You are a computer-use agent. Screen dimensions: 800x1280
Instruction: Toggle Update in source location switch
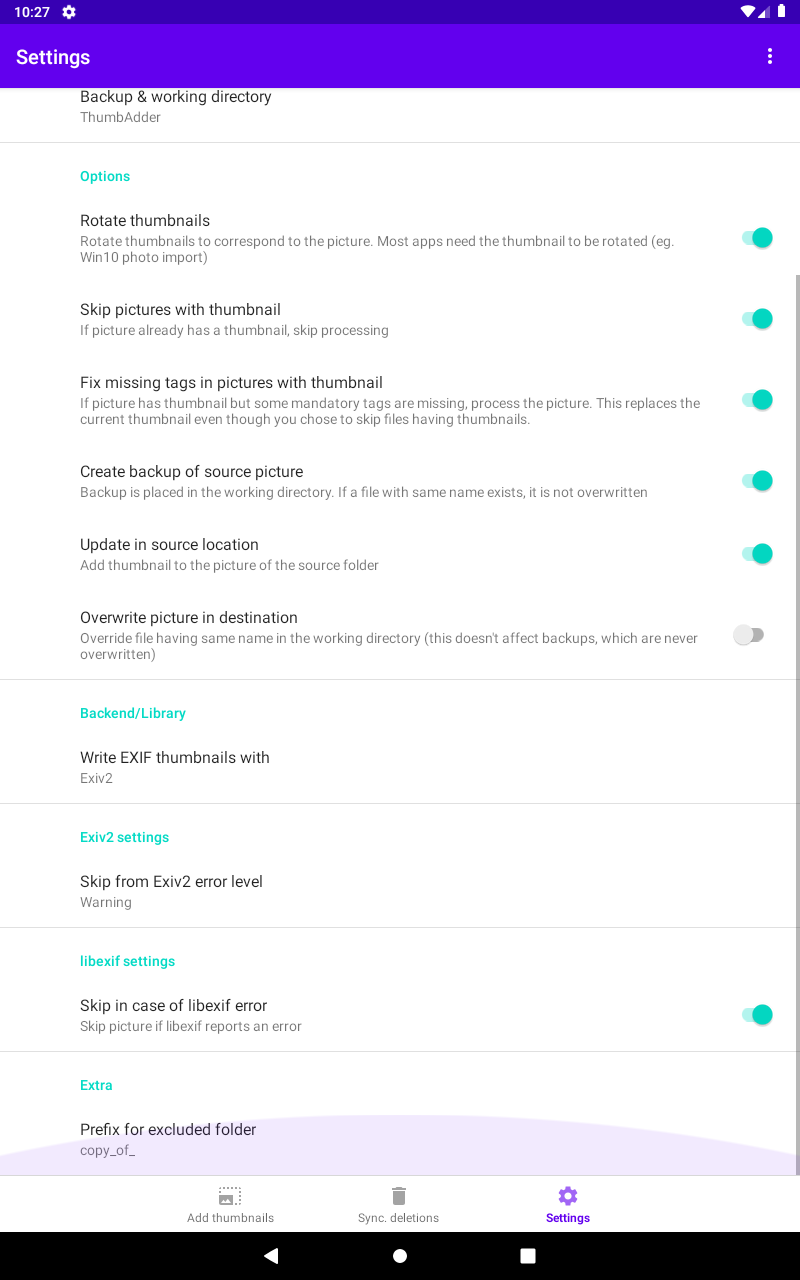click(x=757, y=554)
